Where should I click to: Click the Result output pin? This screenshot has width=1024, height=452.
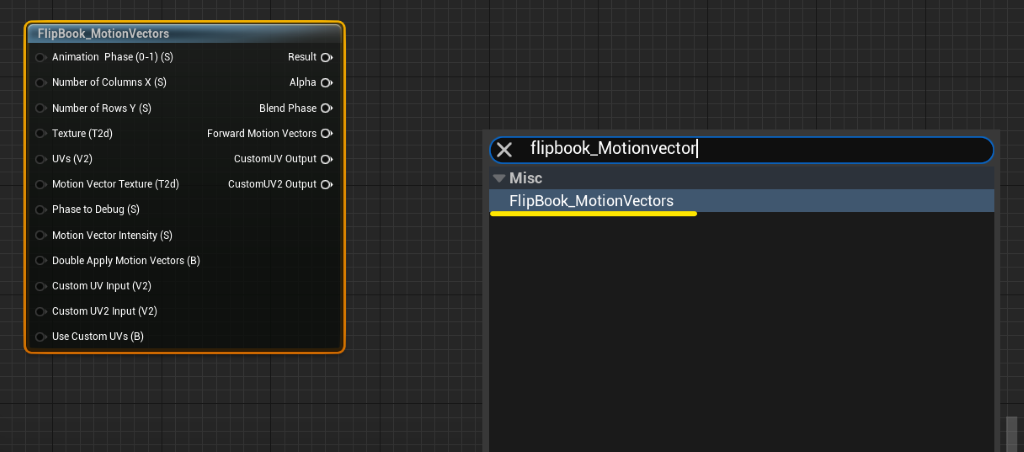(x=327, y=57)
